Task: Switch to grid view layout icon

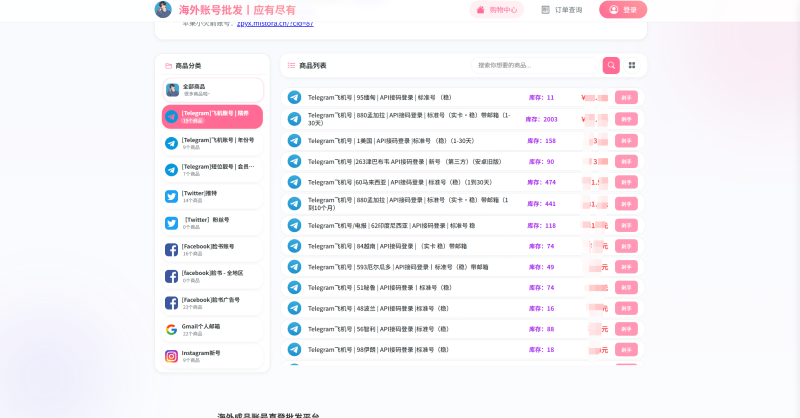Action: click(632, 65)
